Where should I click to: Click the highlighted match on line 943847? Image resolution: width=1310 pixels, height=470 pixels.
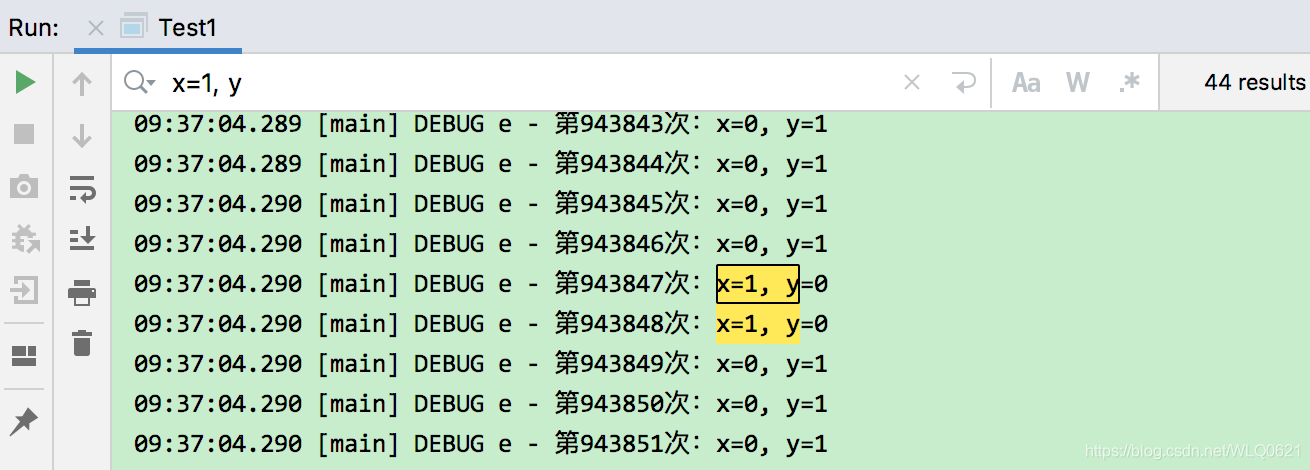coord(757,284)
